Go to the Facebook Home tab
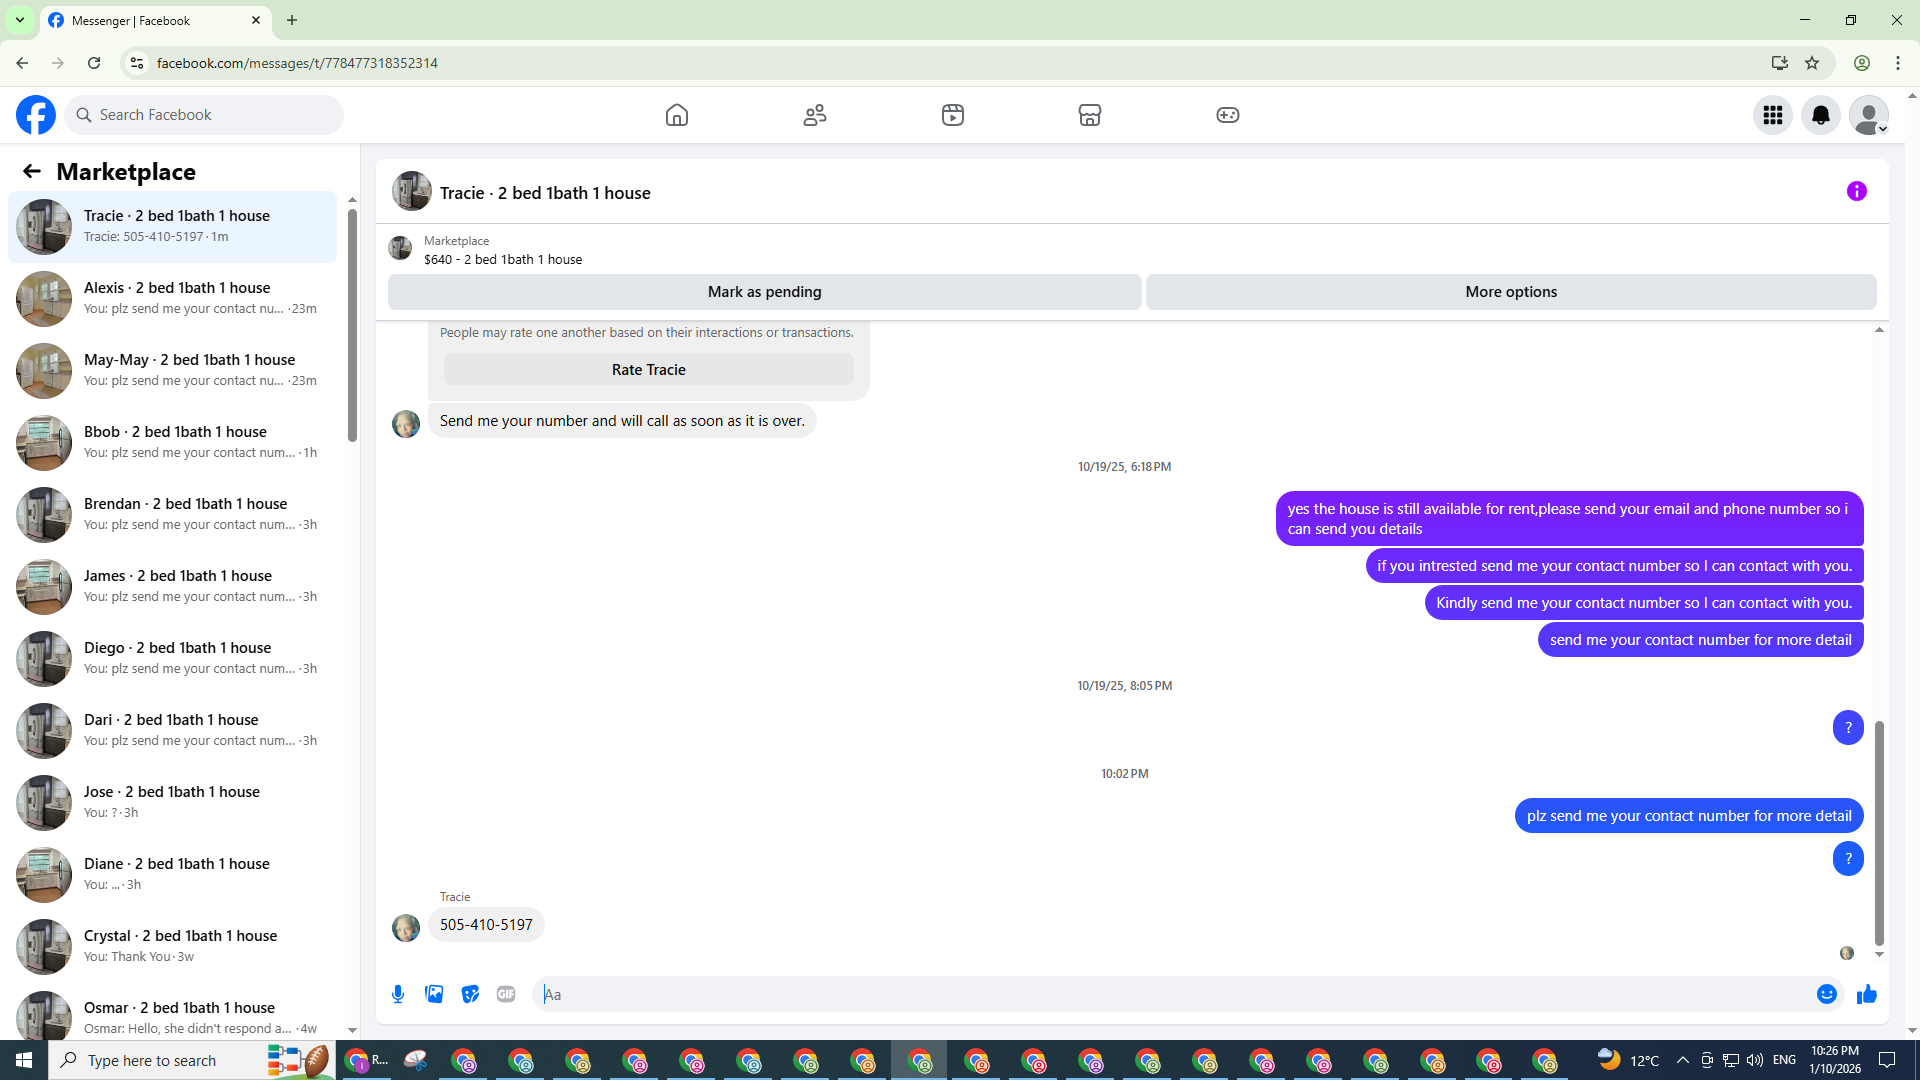The width and height of the screenshot is (1920, 1080). point(677,115)
